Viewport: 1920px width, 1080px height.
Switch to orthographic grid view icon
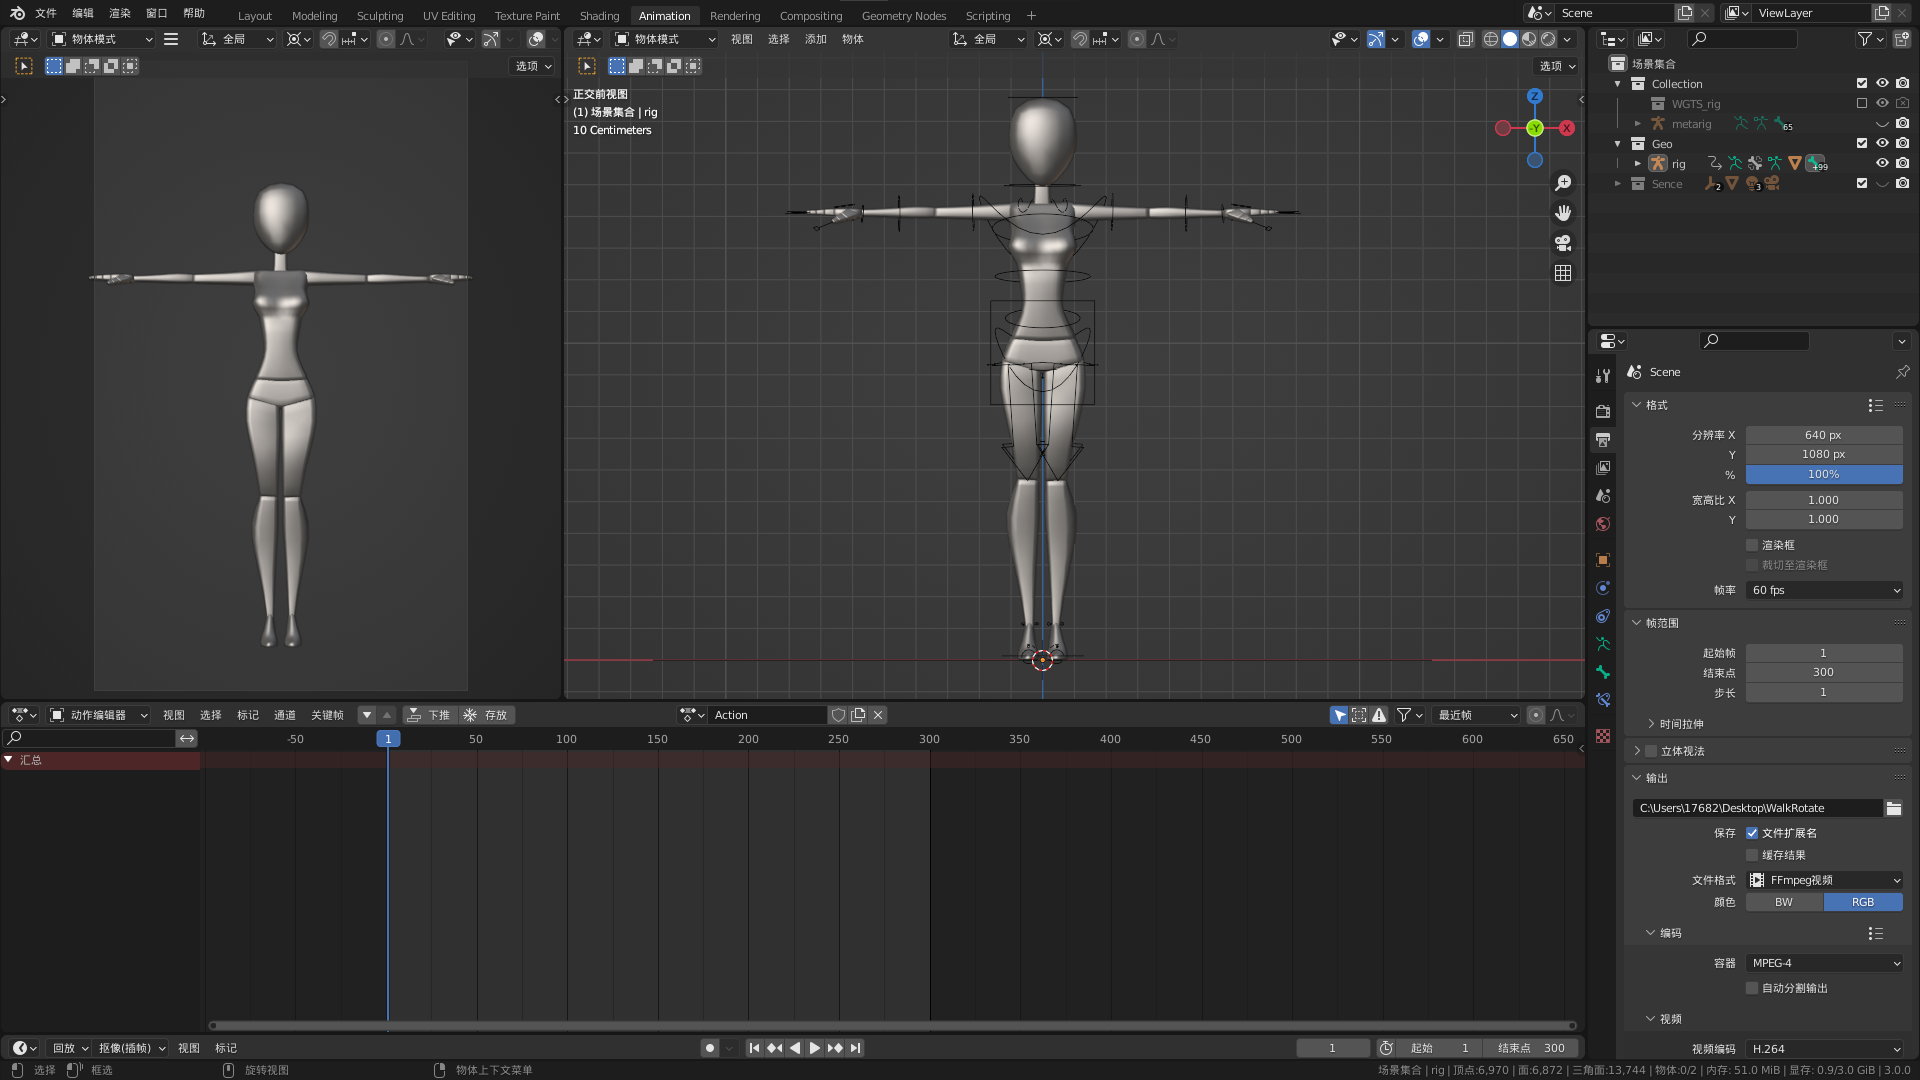(1563, 273)
